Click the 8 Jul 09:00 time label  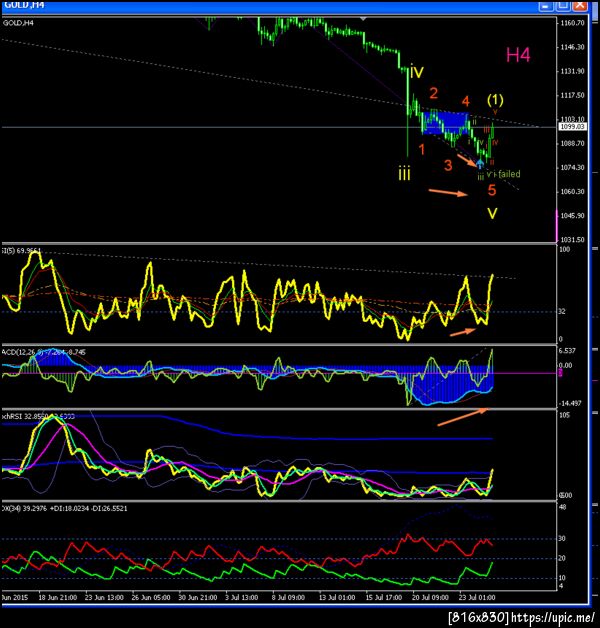point(288,597)
